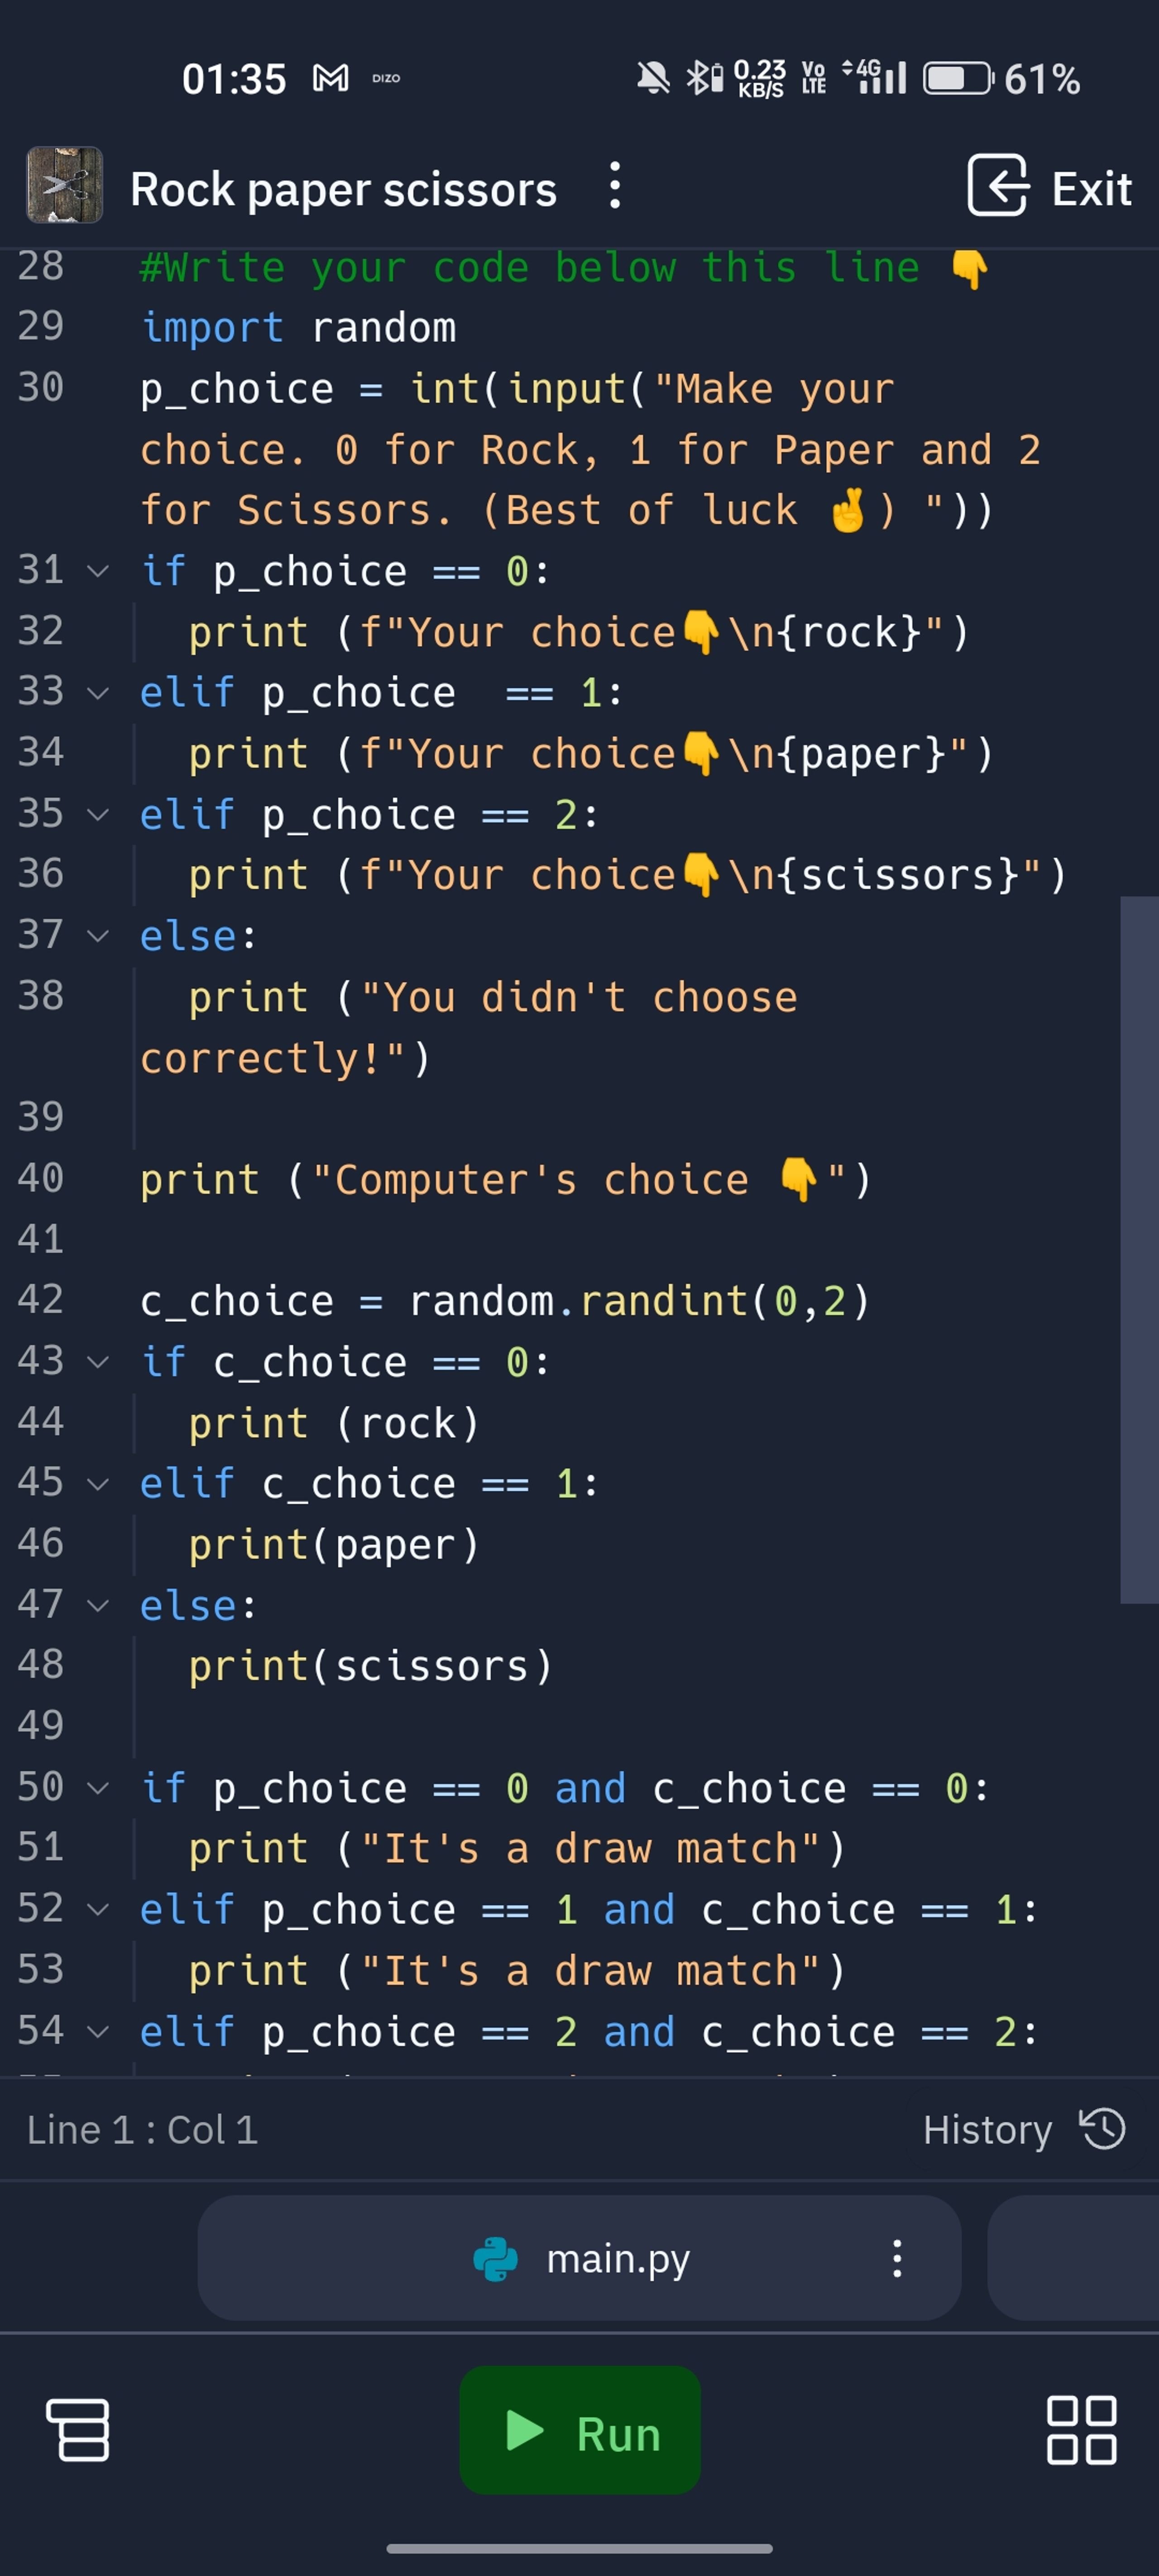Tap the Rock paper scissors project thumbnail

(64, 185)
